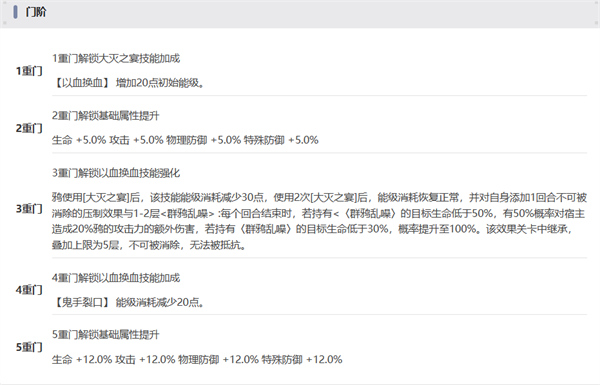Click the 3重门解锁以血换血技能强化 title
The width and height of the screenshot is (600, 385).
click(x=116, y=173)
